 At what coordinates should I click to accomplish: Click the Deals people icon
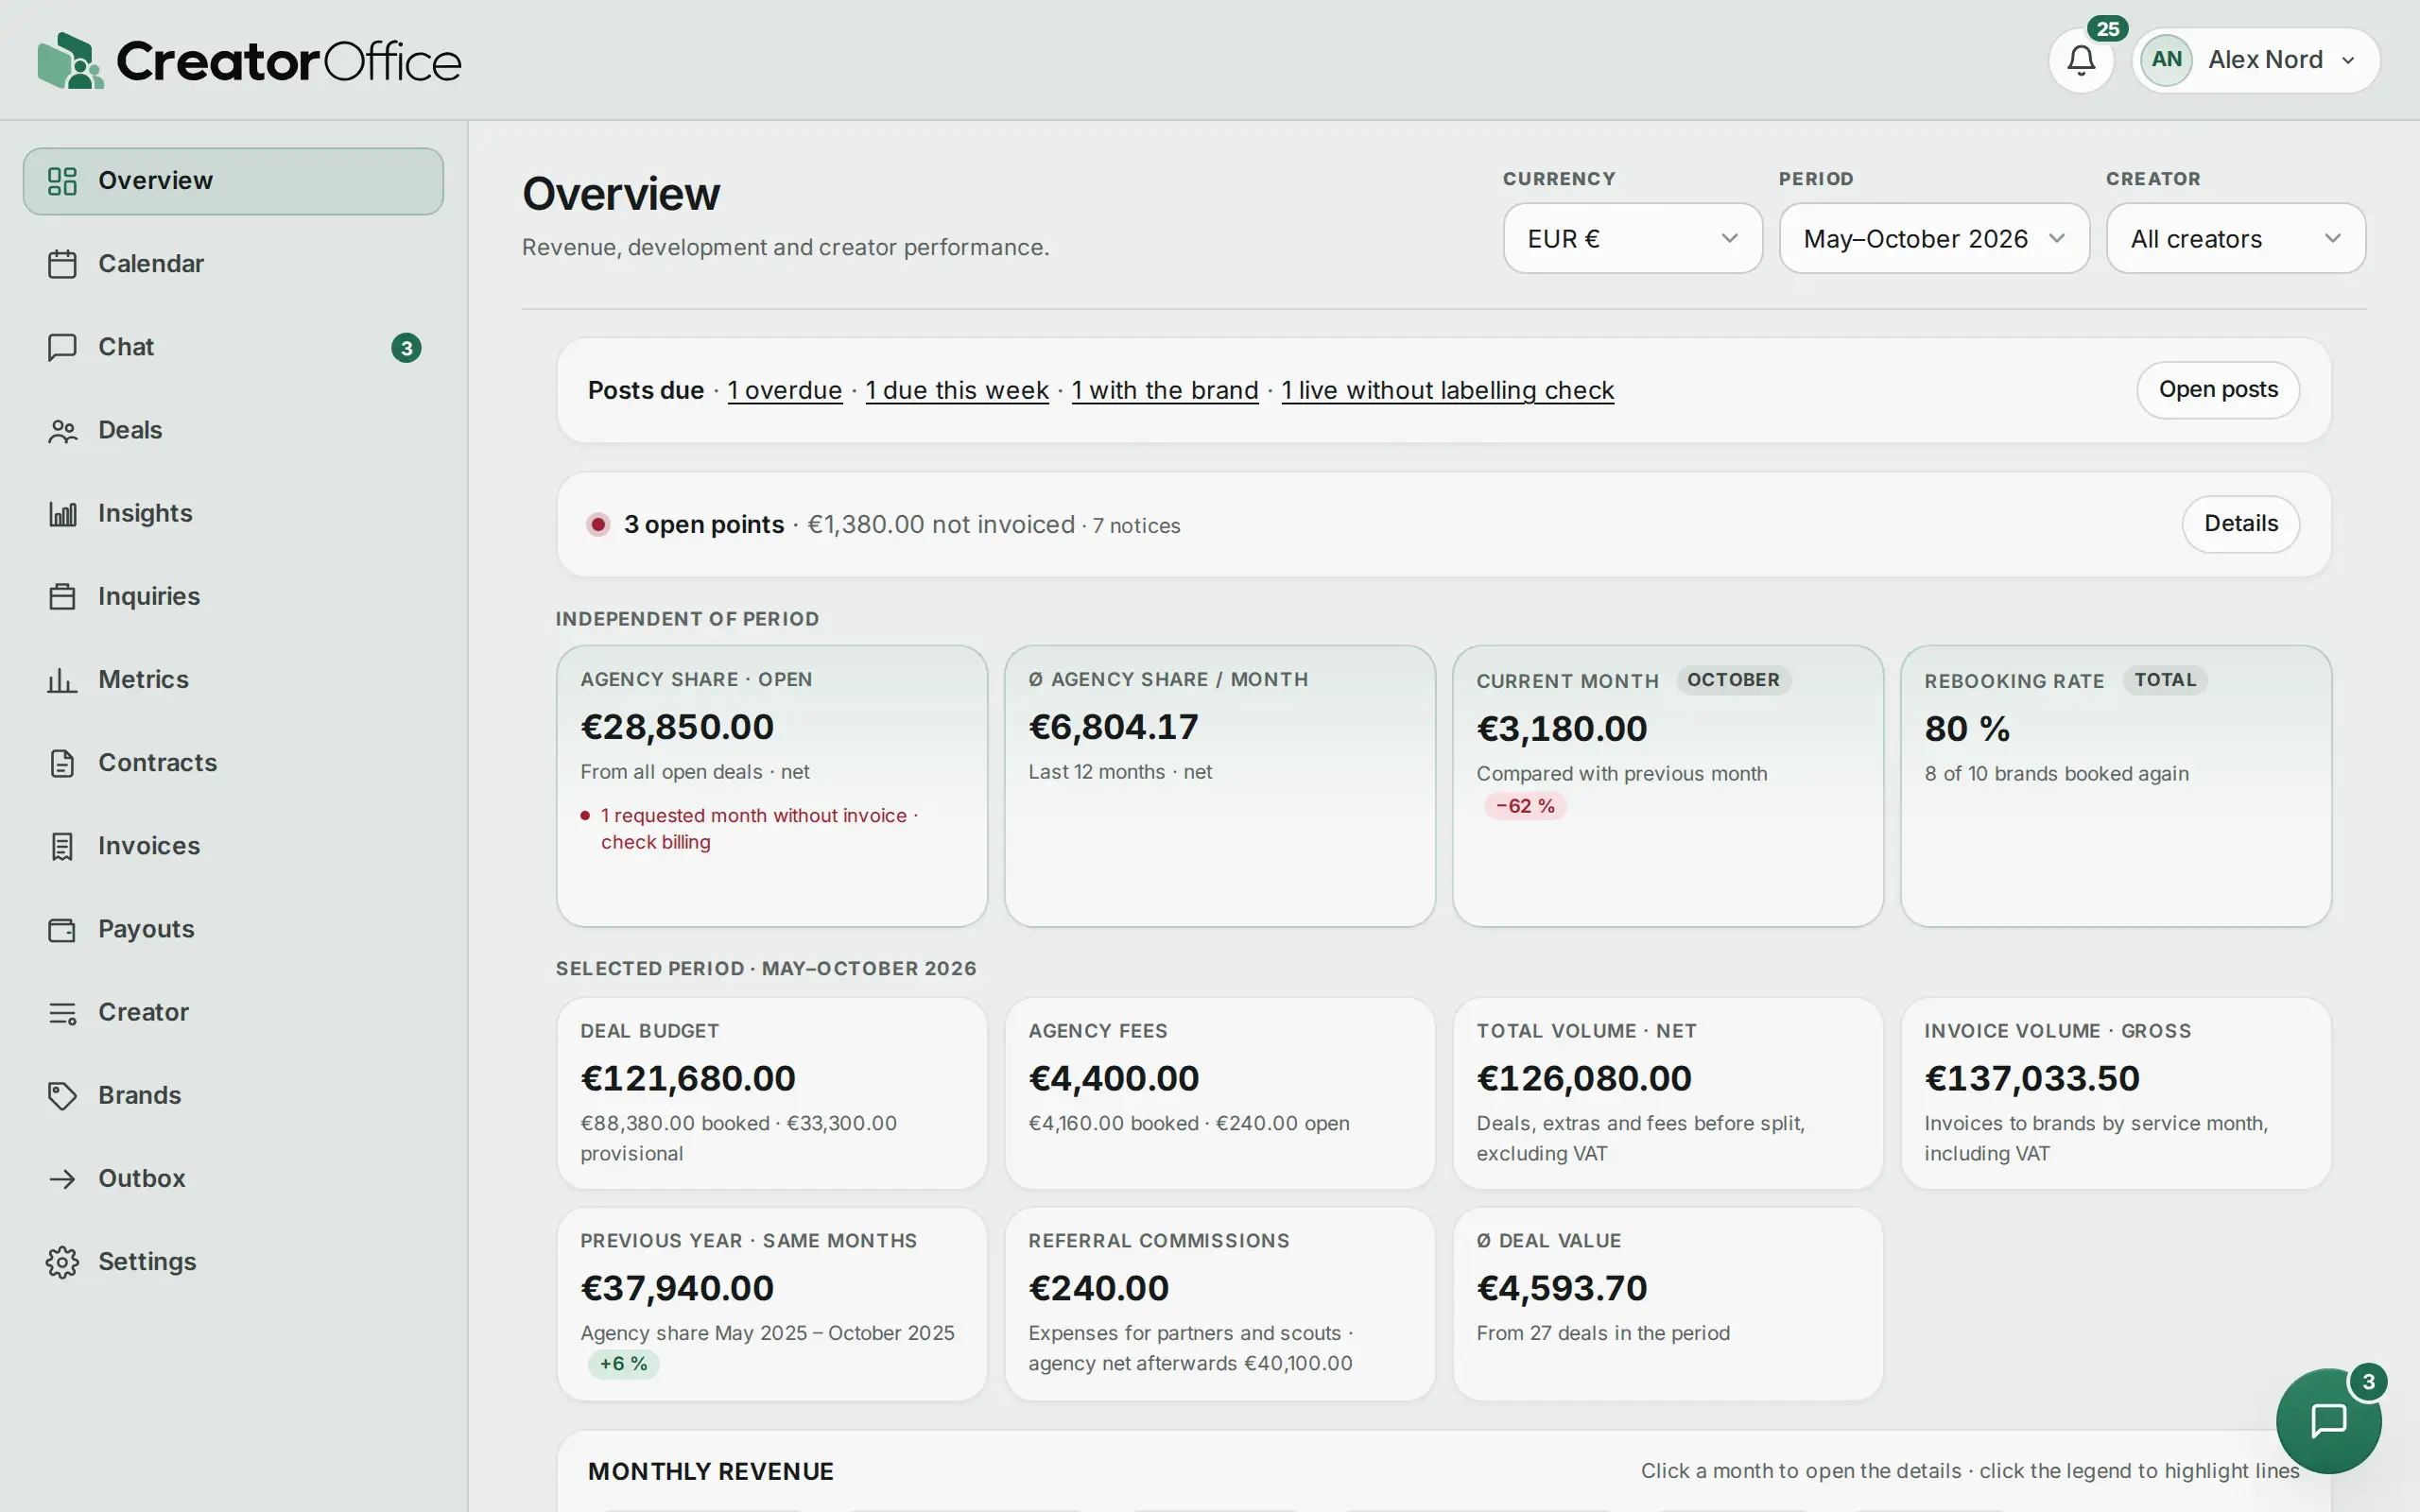point(62,430)
